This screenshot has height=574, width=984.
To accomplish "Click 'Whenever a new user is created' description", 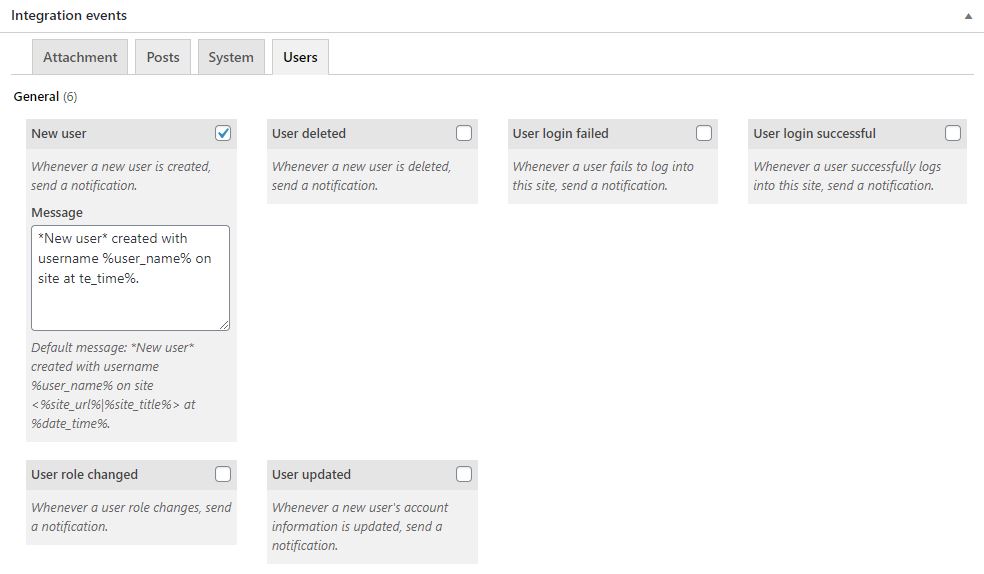I will pyautogui.click(x=121, y=176).
